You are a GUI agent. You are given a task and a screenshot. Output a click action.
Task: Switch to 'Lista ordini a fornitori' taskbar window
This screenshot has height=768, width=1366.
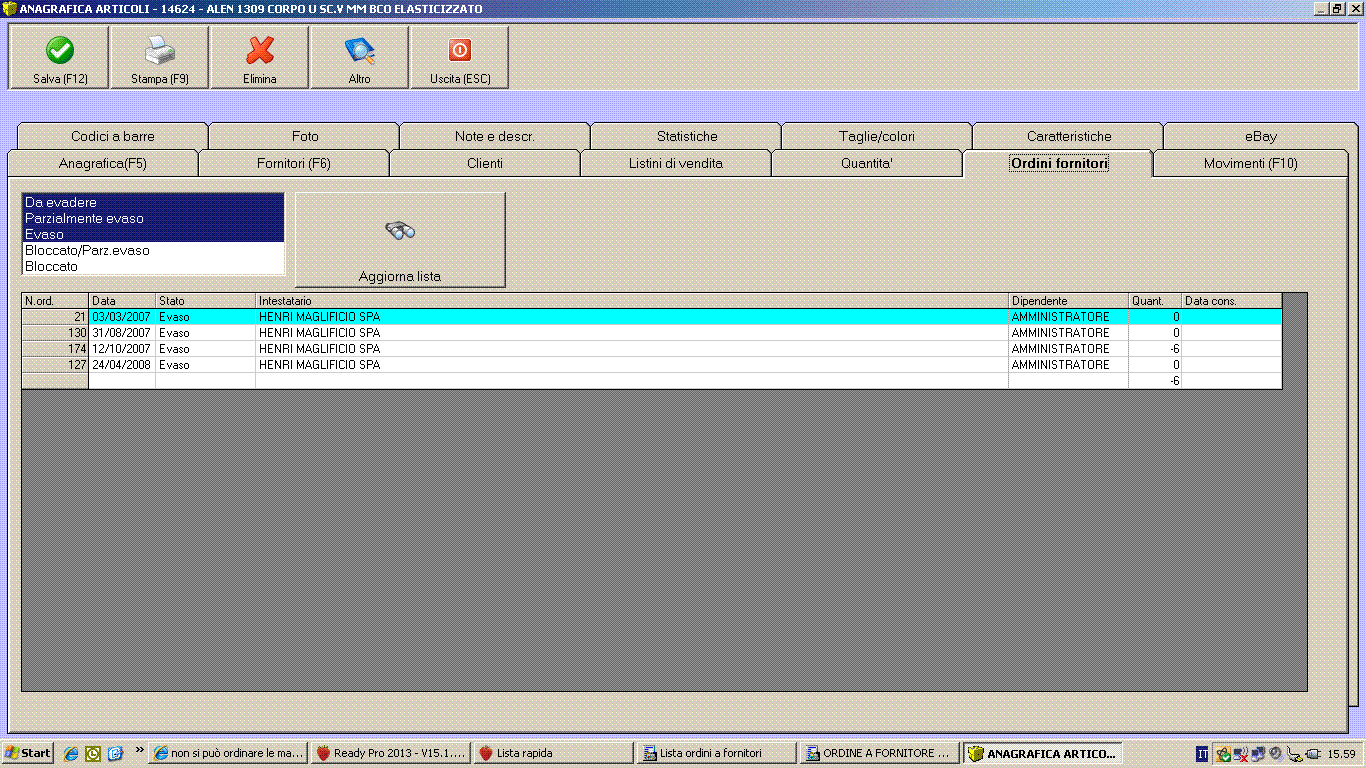(x=716, y=753)
